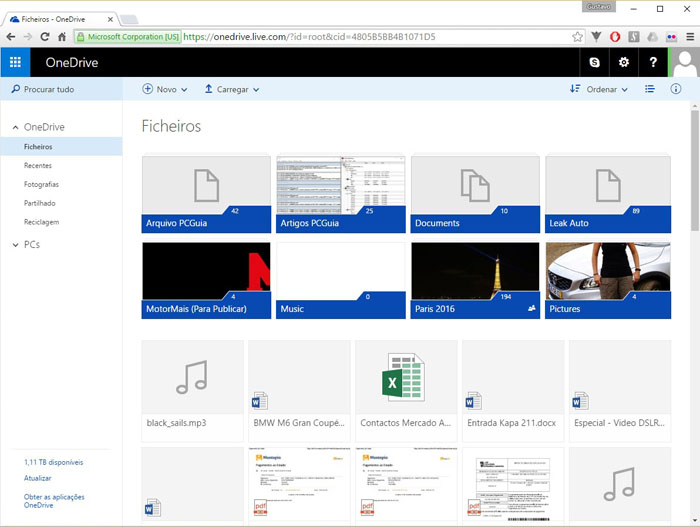Image resolution: width=700 pixels, height=527 pixels.
Task: Click the Pocket extension icon
Action: click(x=596, y=37)
